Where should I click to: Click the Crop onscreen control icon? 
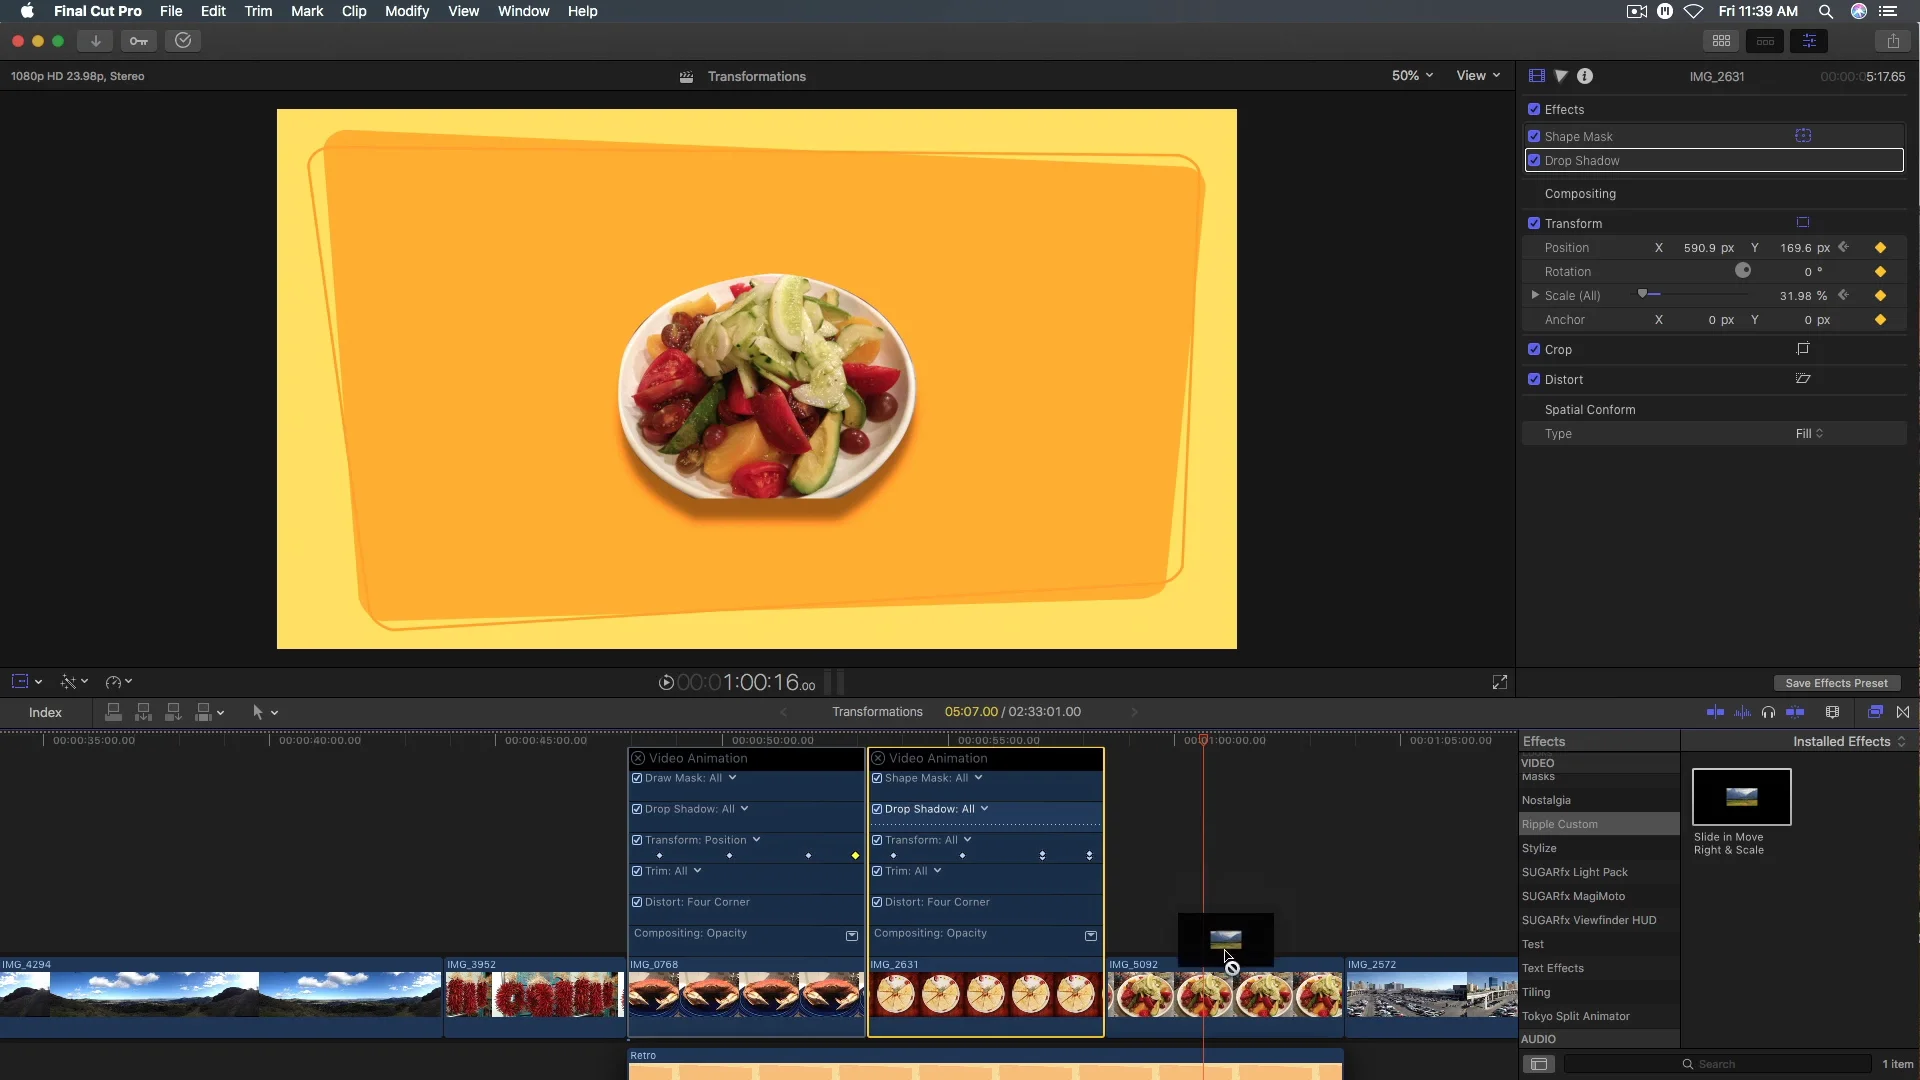[x=1803, y=349]
